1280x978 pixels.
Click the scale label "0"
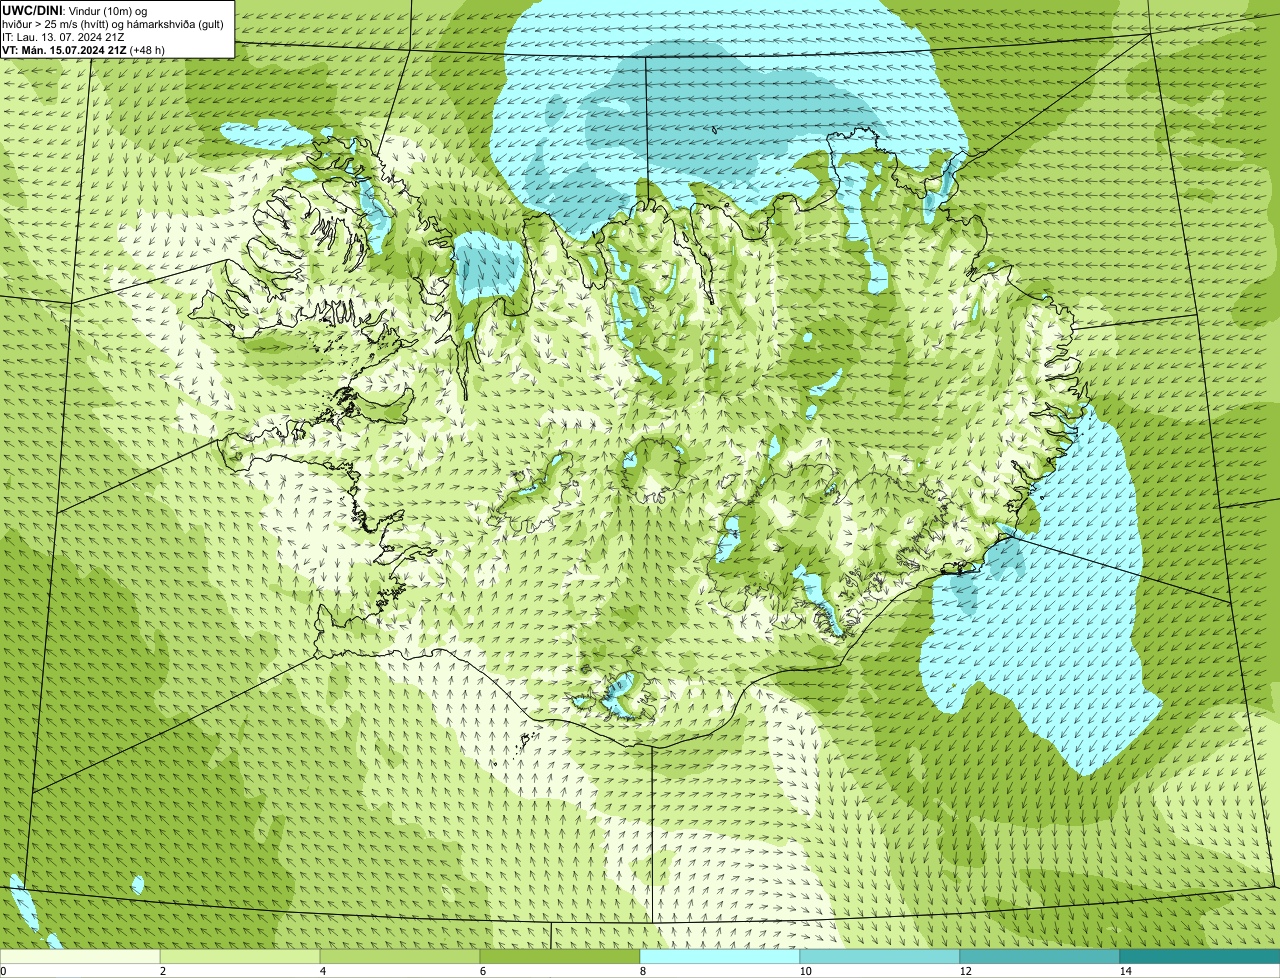tap(3, 971)
